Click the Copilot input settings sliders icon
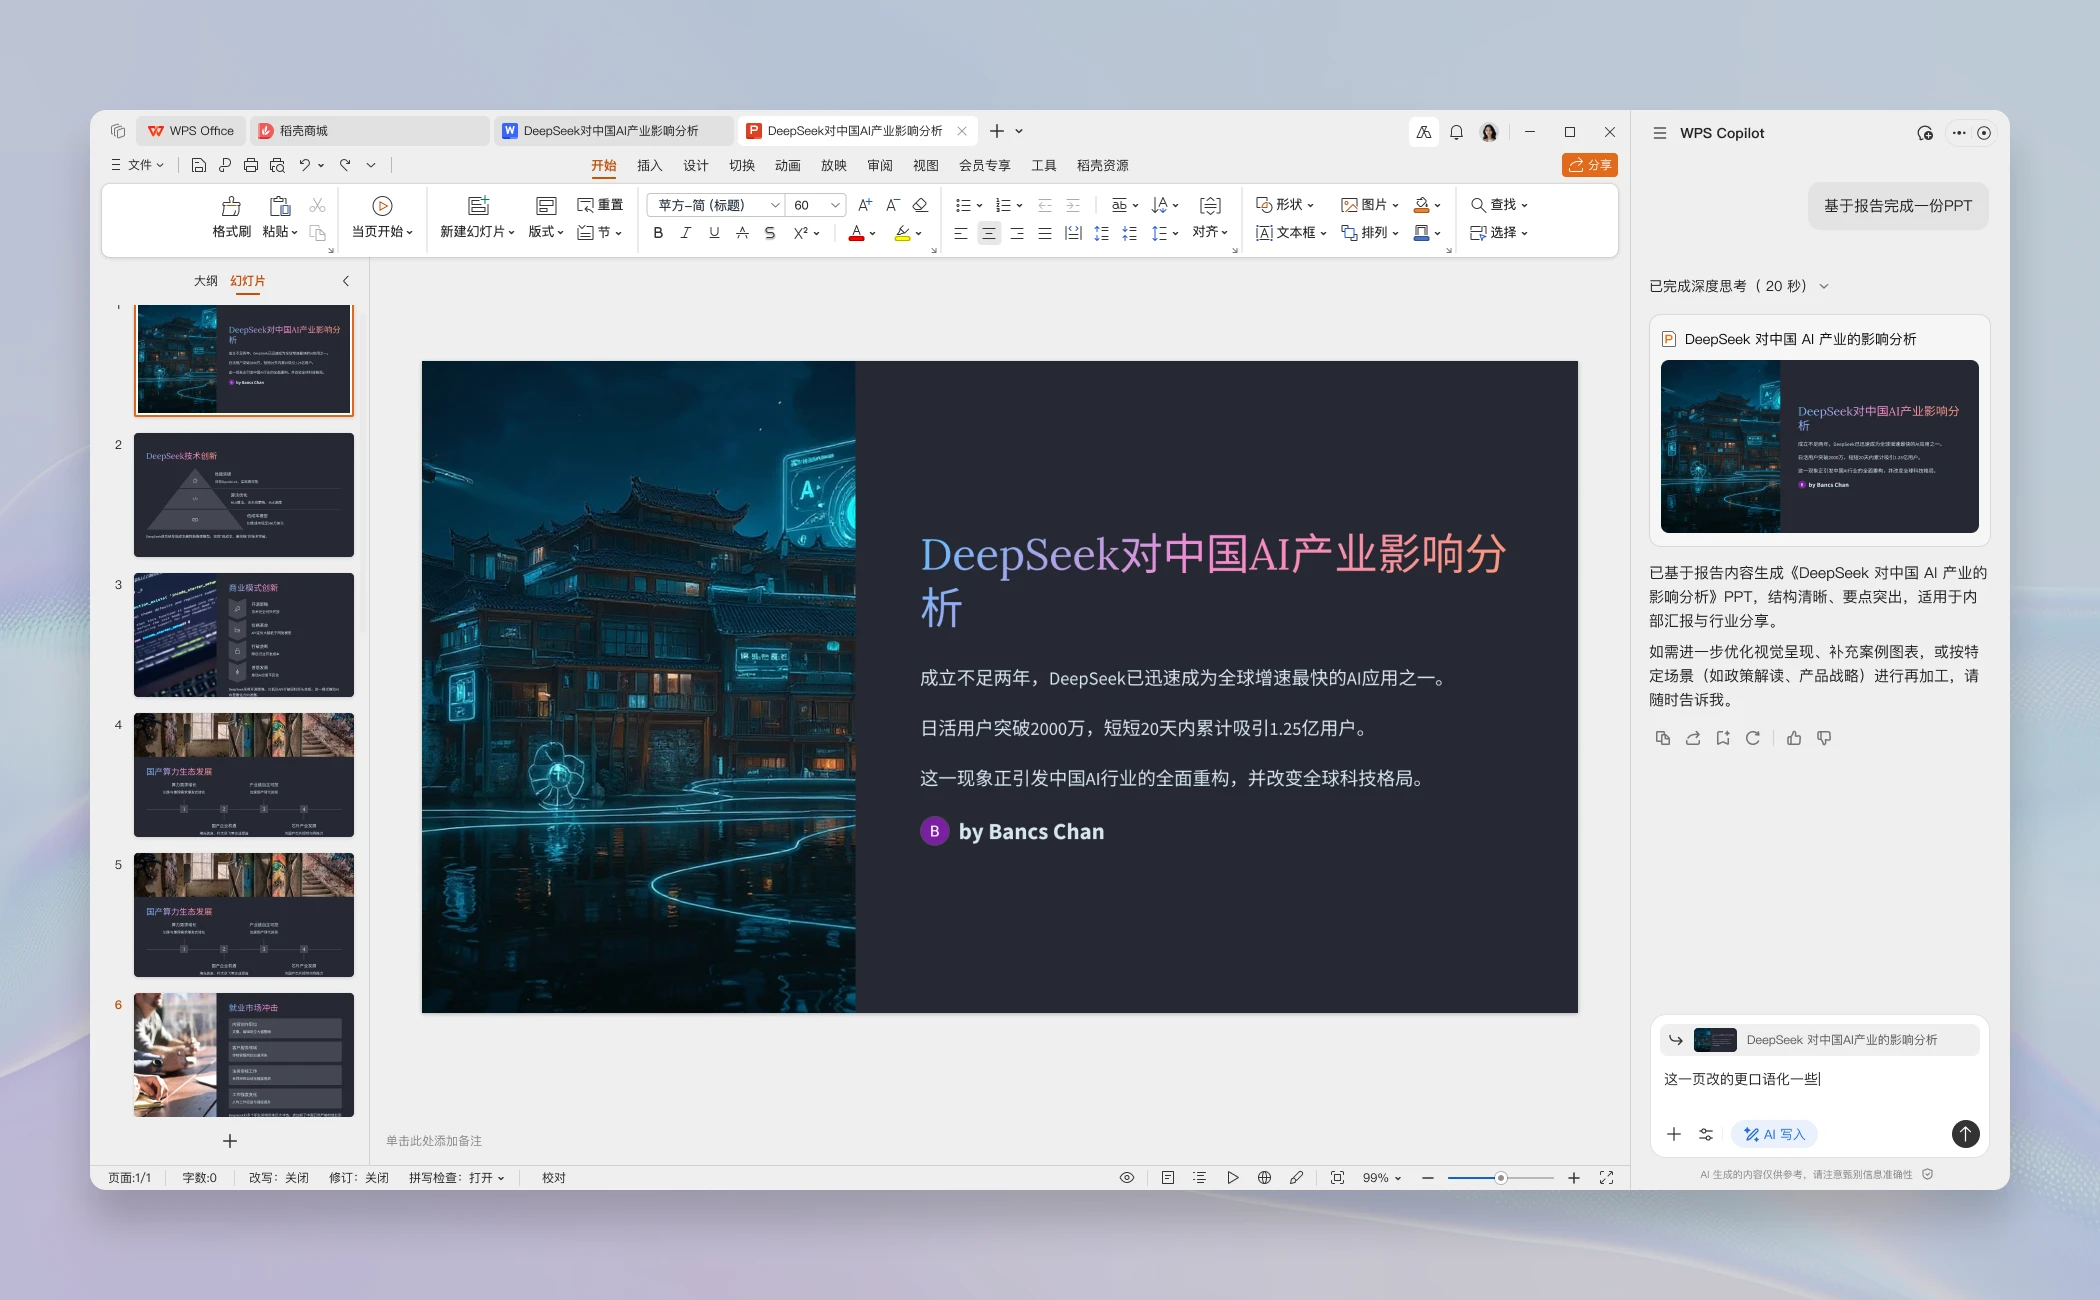Image resolution: width=2100 pixels, height=1300 pixels. [1706, 1134]
